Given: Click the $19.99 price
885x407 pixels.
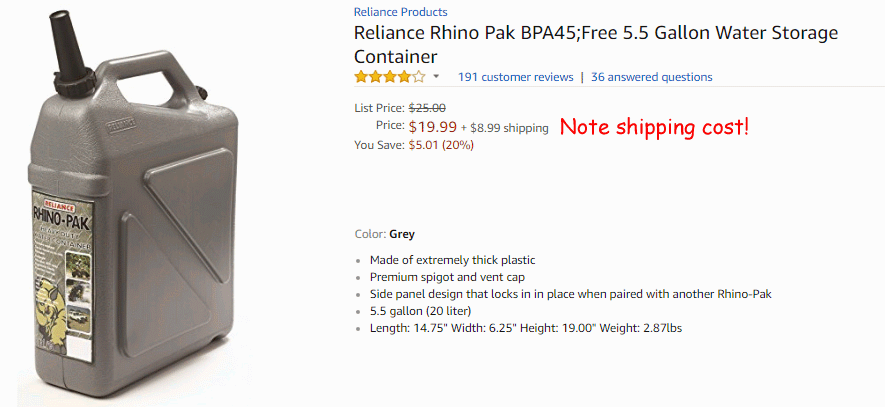Looking at the screenshot, I should pos(432,127).
